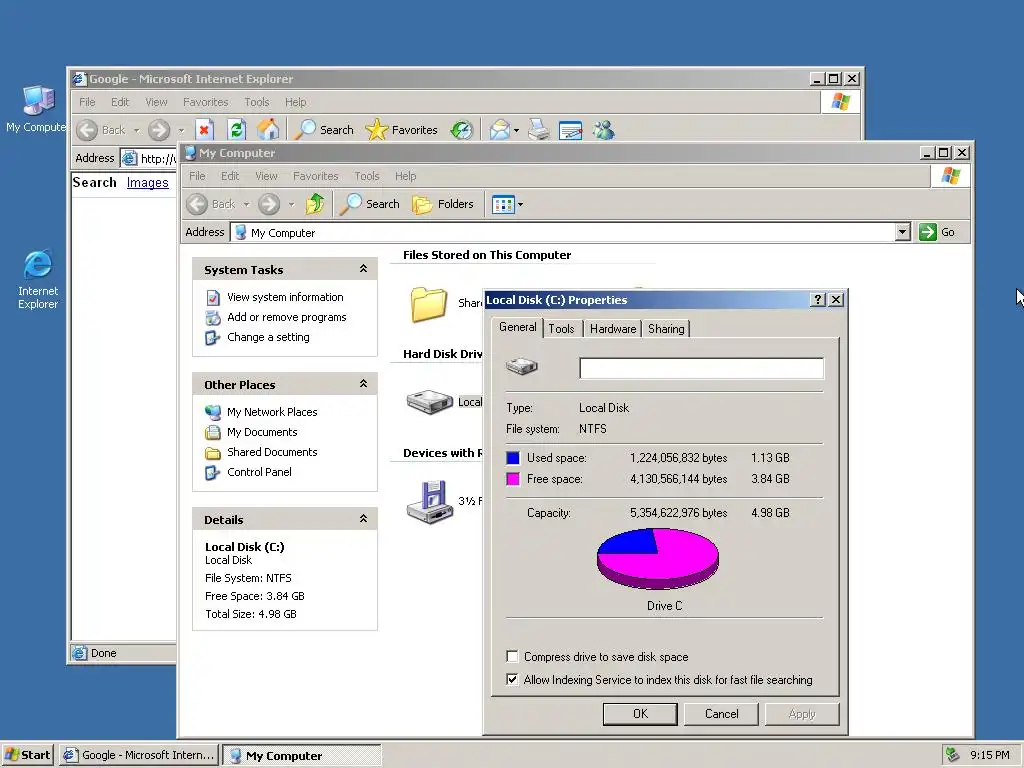Open Favorites menu in Internet Explorer
The height and width of the screenshot is (768, 1024).
click(x=206, y=102)
